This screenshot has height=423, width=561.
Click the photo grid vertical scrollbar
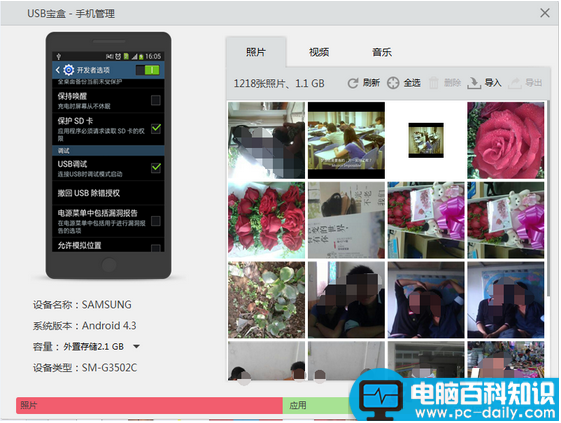pyautogui.click(x=547, y=198)
